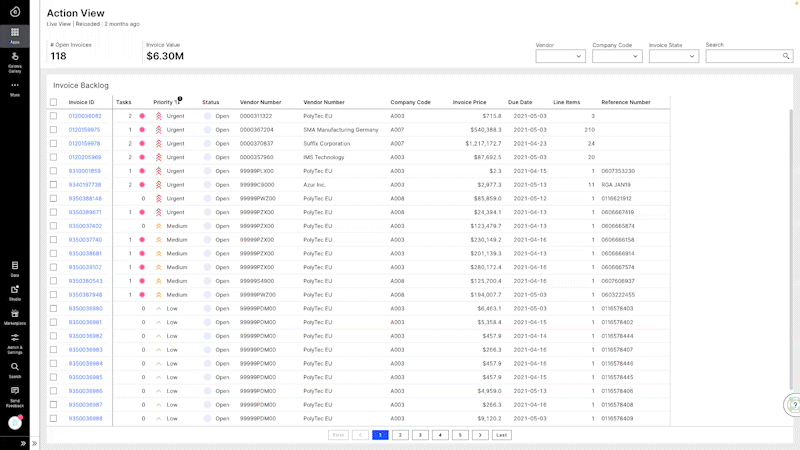
Task: Select checkbox for invoice 9350036983
Action: tap(54, 349)
